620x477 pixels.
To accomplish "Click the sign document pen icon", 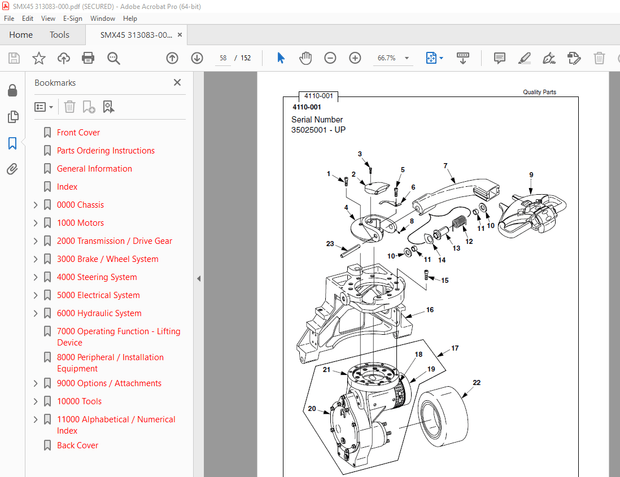I will [x=549, y=59].
